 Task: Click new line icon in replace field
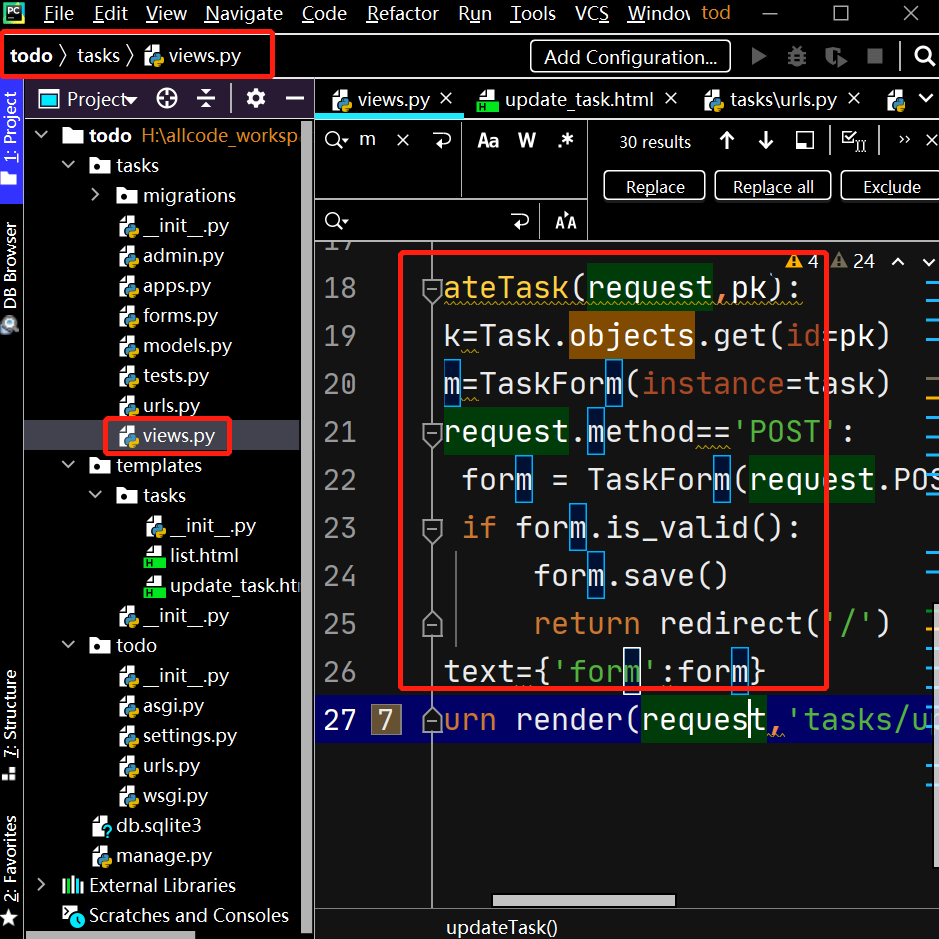click(x=520, y=222)
